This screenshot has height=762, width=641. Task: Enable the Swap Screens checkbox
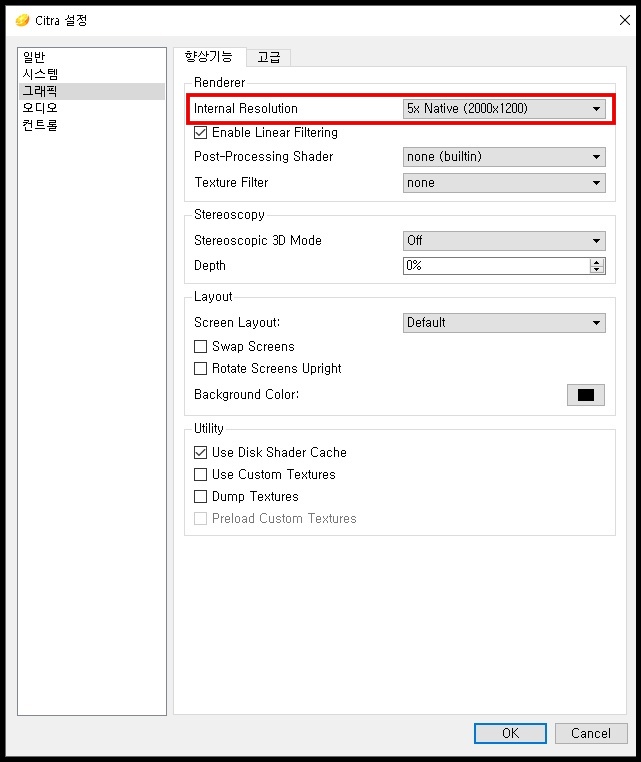click(200, 346)
